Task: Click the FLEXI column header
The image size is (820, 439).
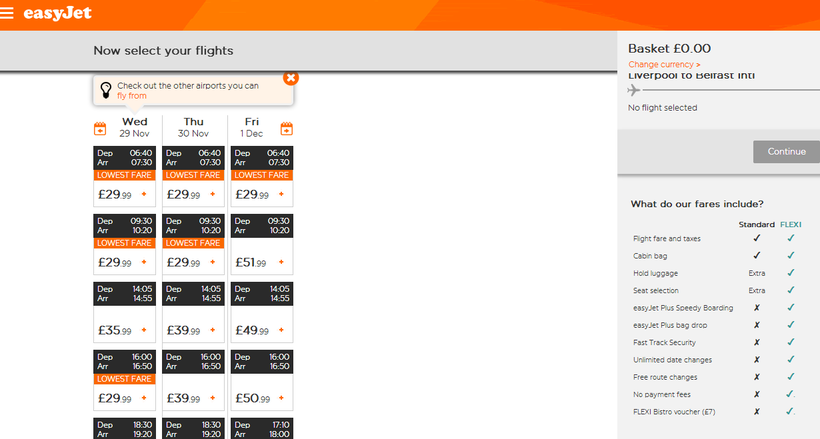Action: click(x=791, y=224)
